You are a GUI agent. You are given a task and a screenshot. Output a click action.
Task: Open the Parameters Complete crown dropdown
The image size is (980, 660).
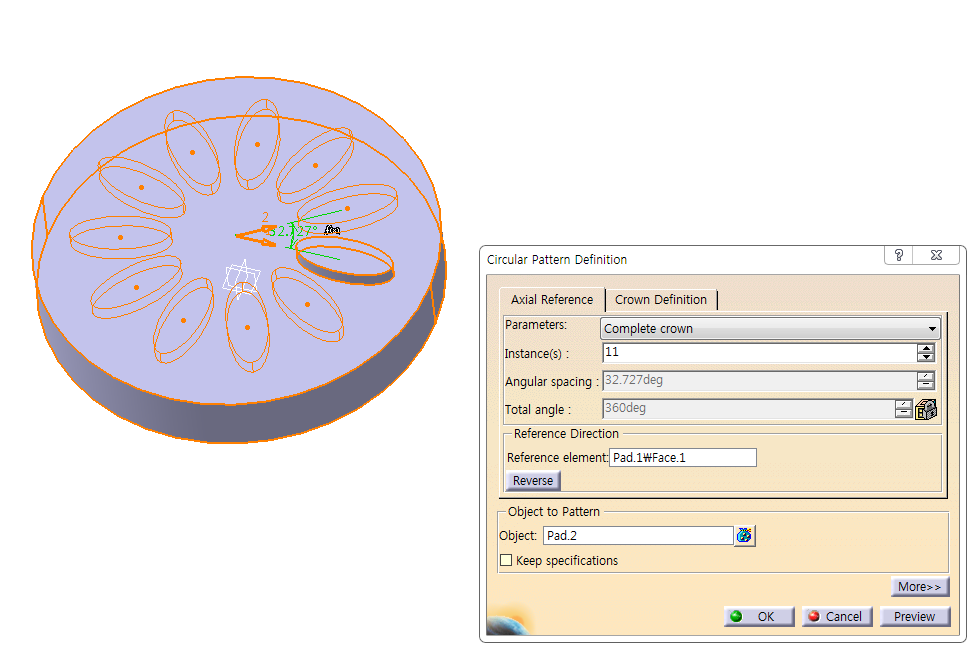[x=770, y=329]
